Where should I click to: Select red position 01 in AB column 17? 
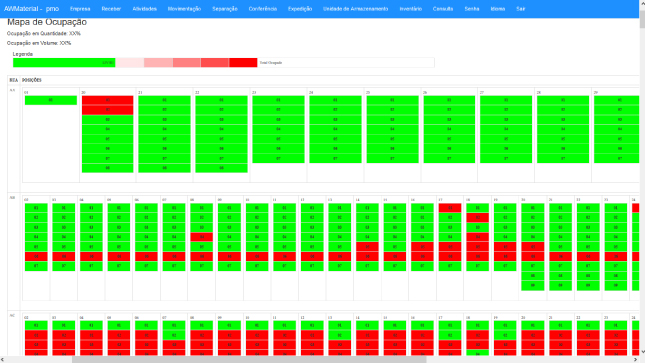pos(450,208)
